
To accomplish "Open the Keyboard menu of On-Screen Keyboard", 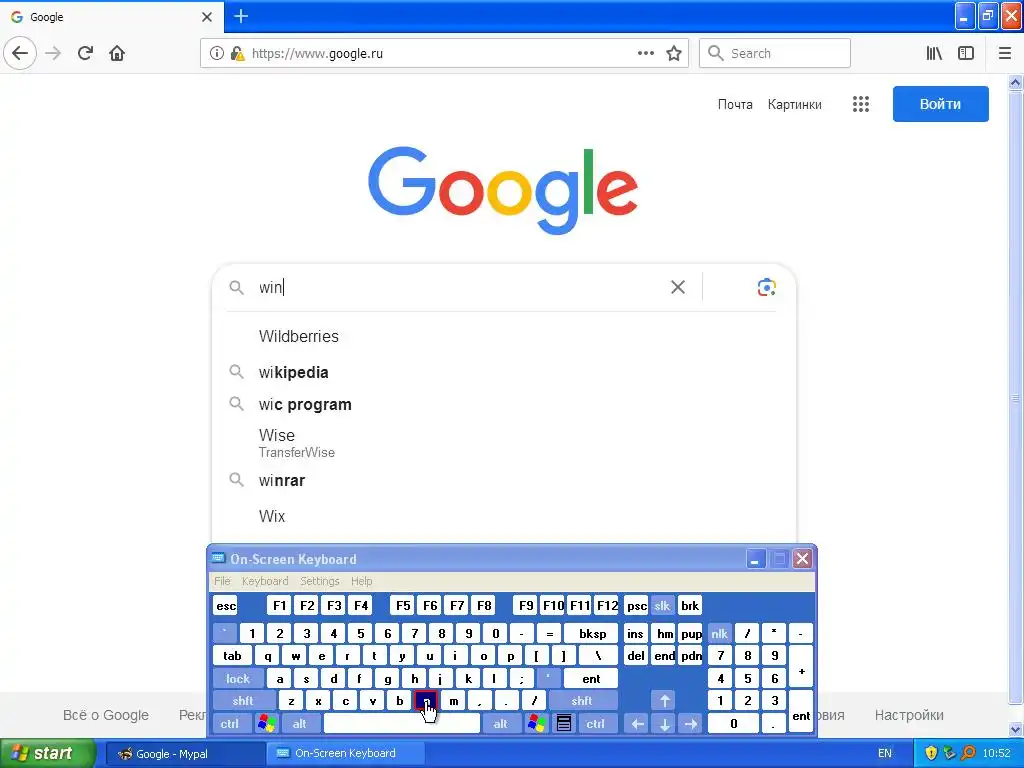I will point(264,581).
